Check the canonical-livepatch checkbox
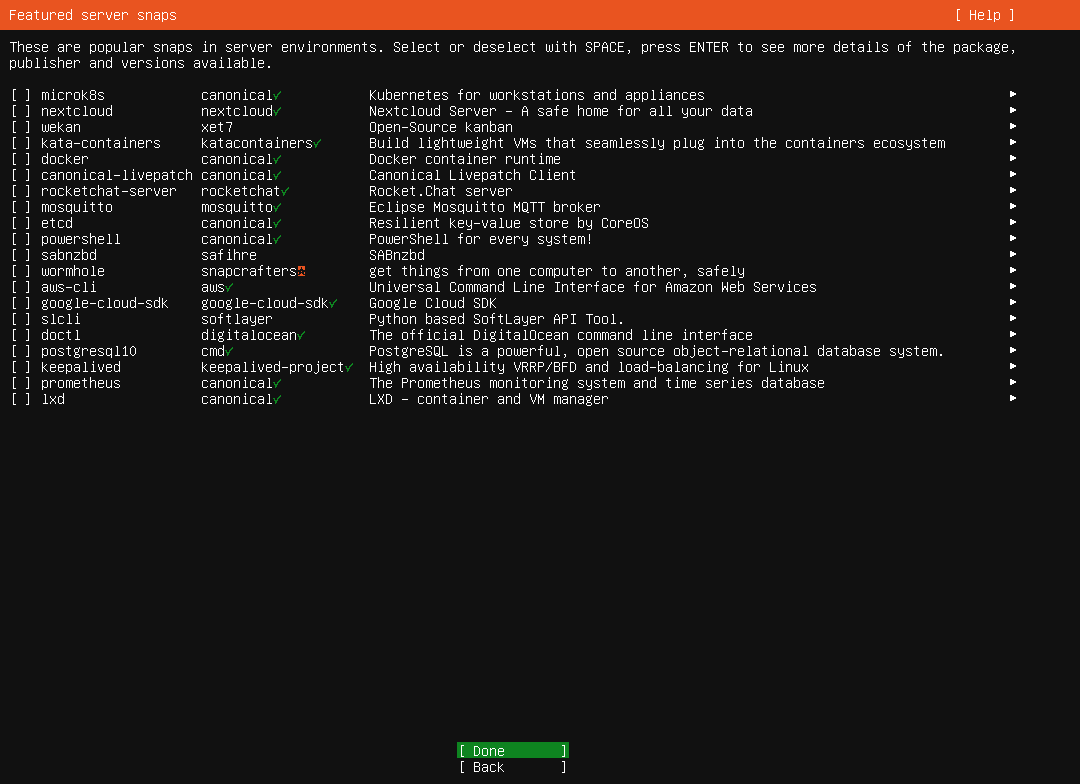1080x784 pixels. click(21, 175)
